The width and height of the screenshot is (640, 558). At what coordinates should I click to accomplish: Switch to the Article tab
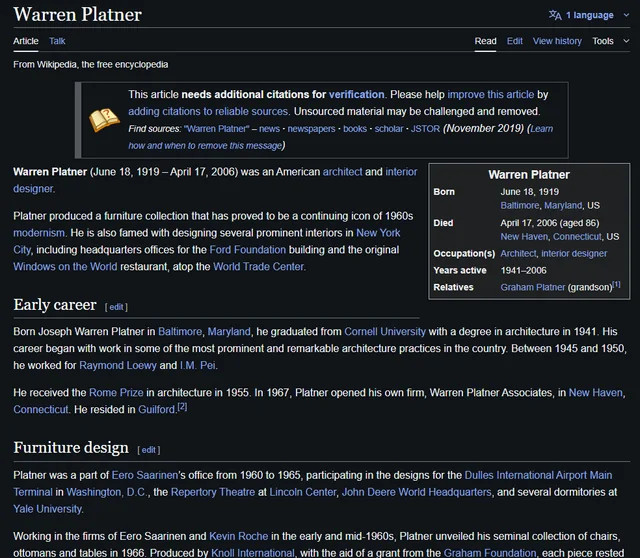tap(26, 41)
